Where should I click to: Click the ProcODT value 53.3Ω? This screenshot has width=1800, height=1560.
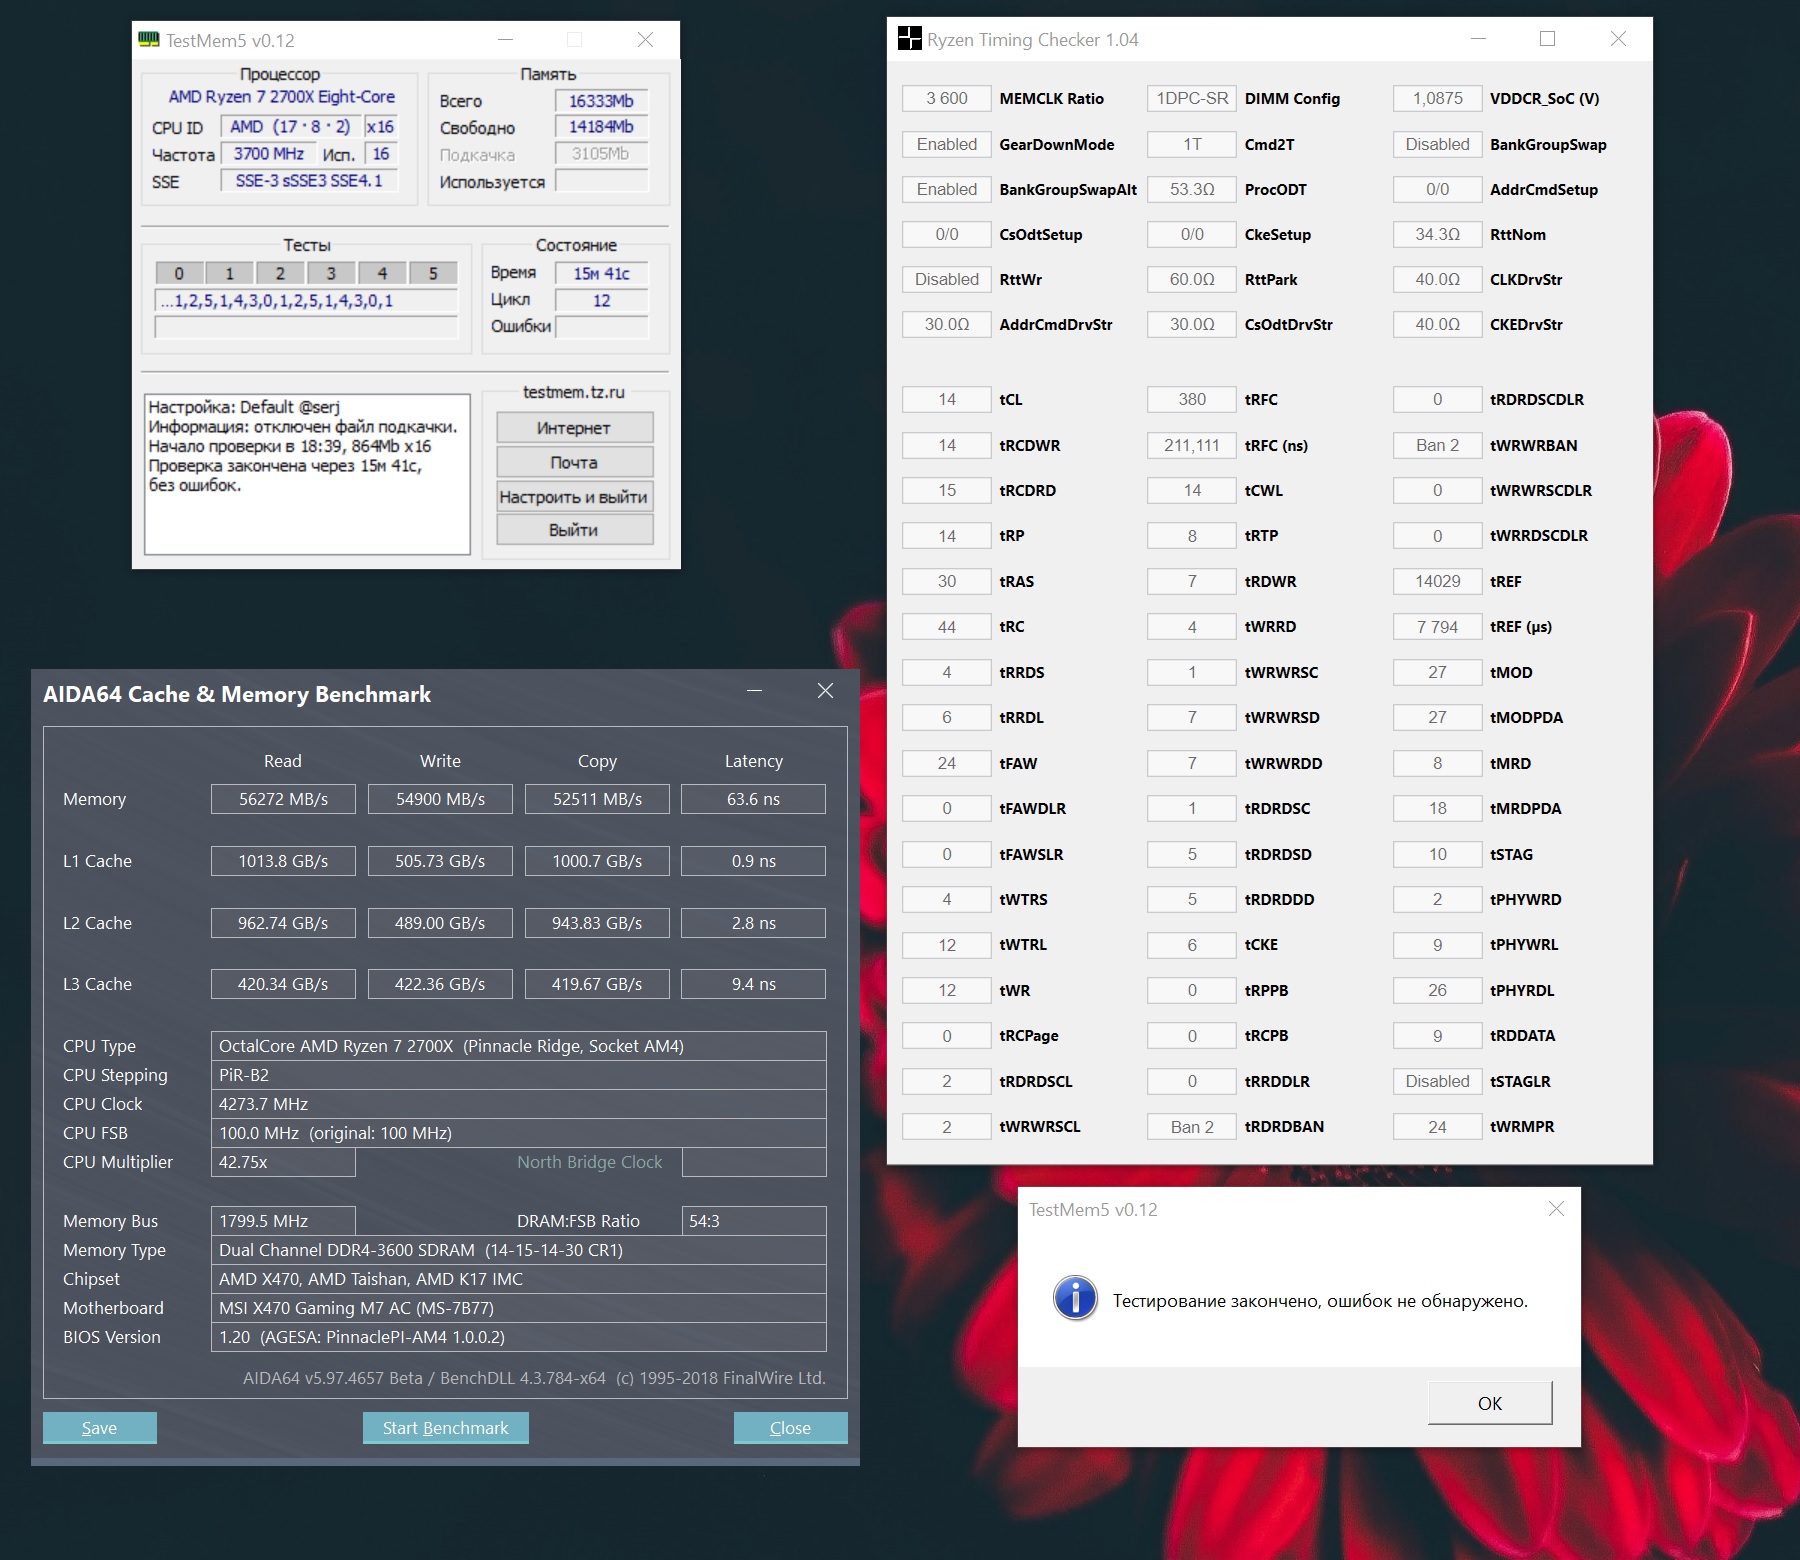pos(1192,189)
